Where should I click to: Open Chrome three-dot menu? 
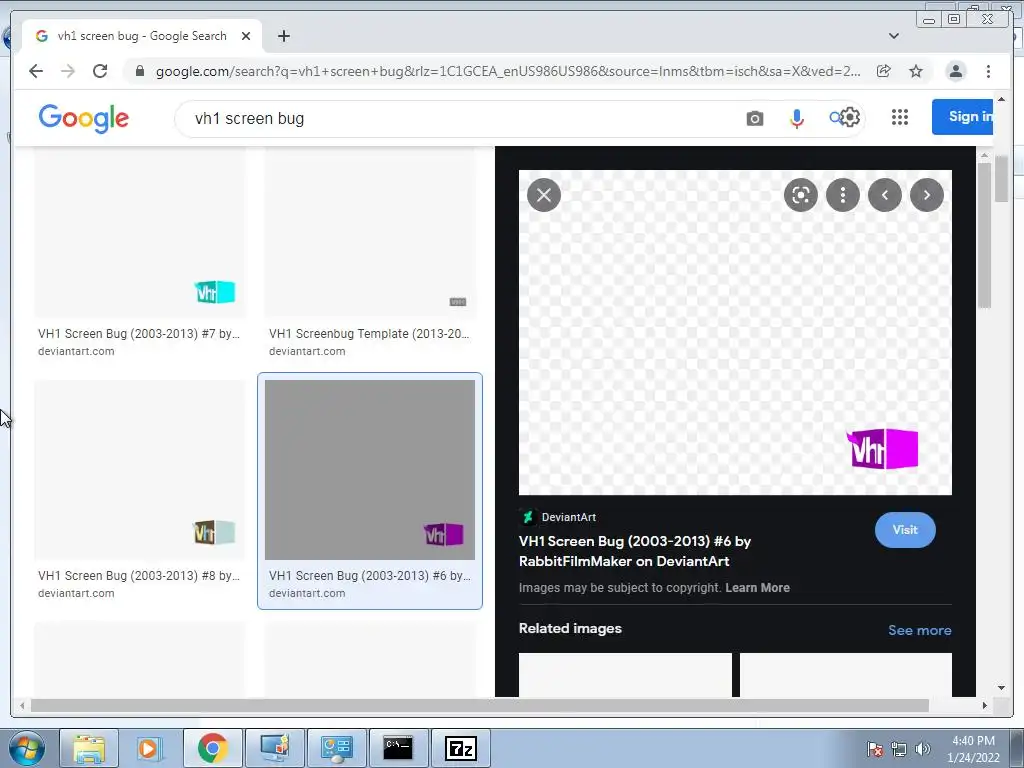[988, 71]
